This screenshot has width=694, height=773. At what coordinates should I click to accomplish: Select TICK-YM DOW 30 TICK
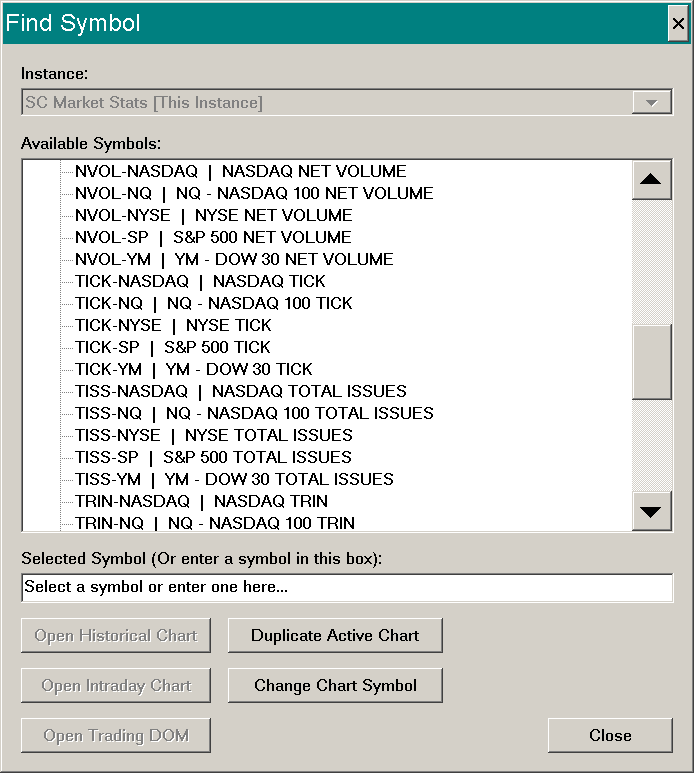[x=194, y=369]
